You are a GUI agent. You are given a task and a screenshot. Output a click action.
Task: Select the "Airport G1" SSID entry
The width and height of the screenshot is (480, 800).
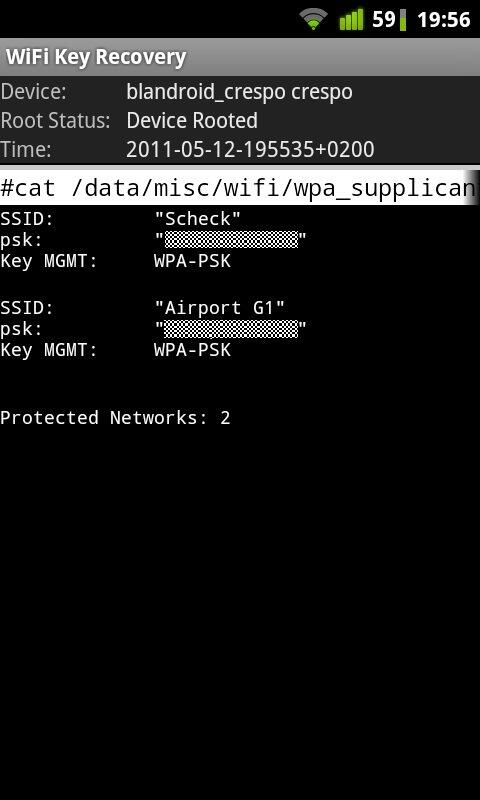click(219, 308)
